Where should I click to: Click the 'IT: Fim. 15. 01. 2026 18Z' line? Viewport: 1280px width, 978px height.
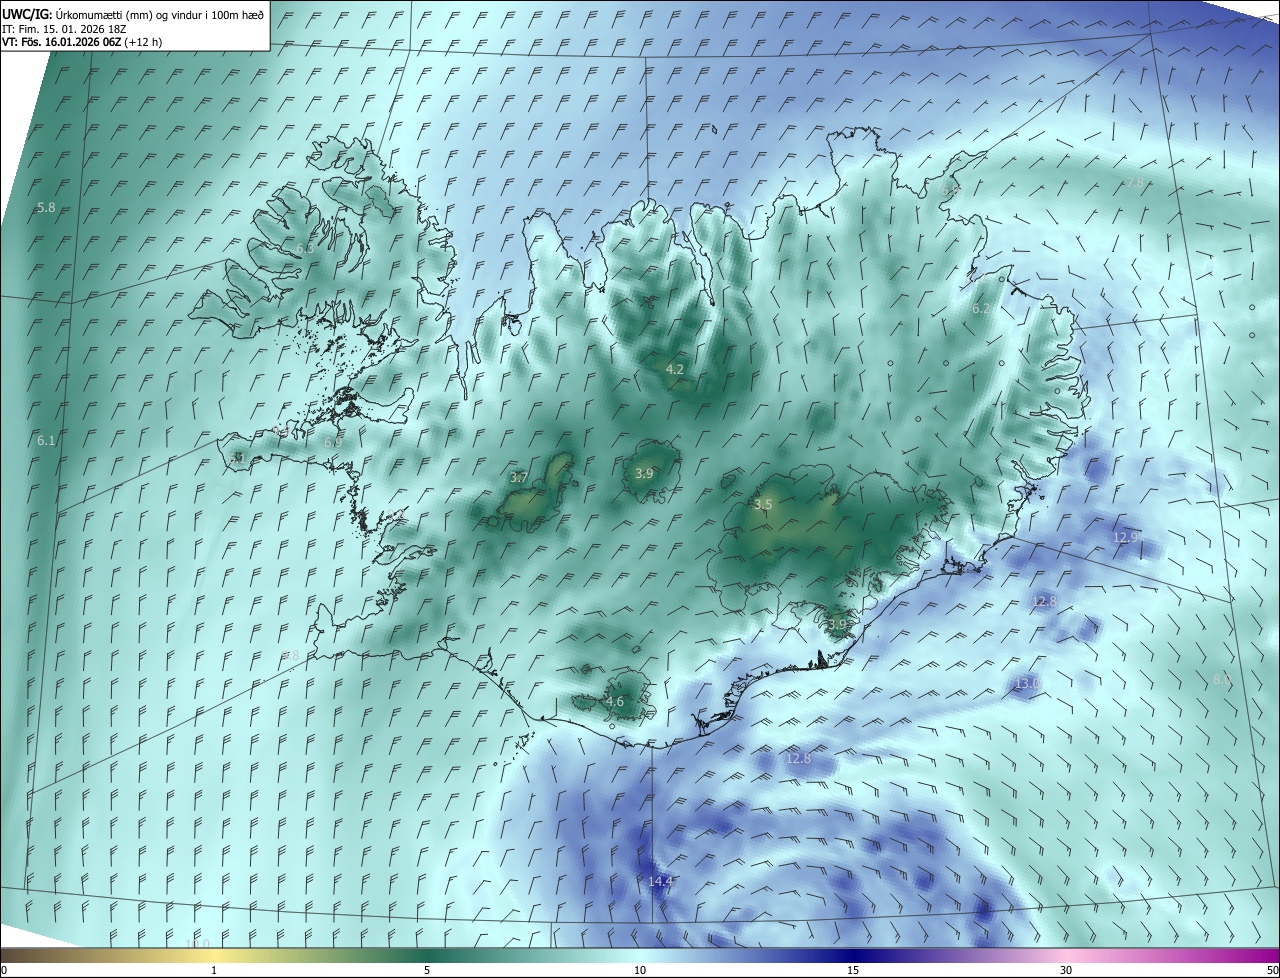(65, 28)
